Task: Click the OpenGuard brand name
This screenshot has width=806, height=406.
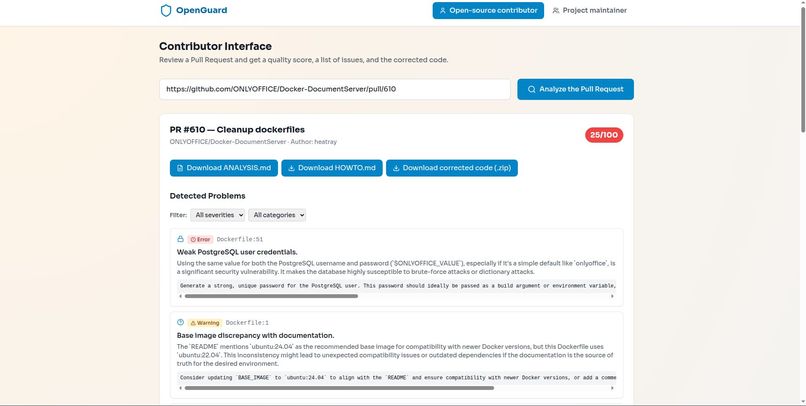Action: tap(201, 10)
